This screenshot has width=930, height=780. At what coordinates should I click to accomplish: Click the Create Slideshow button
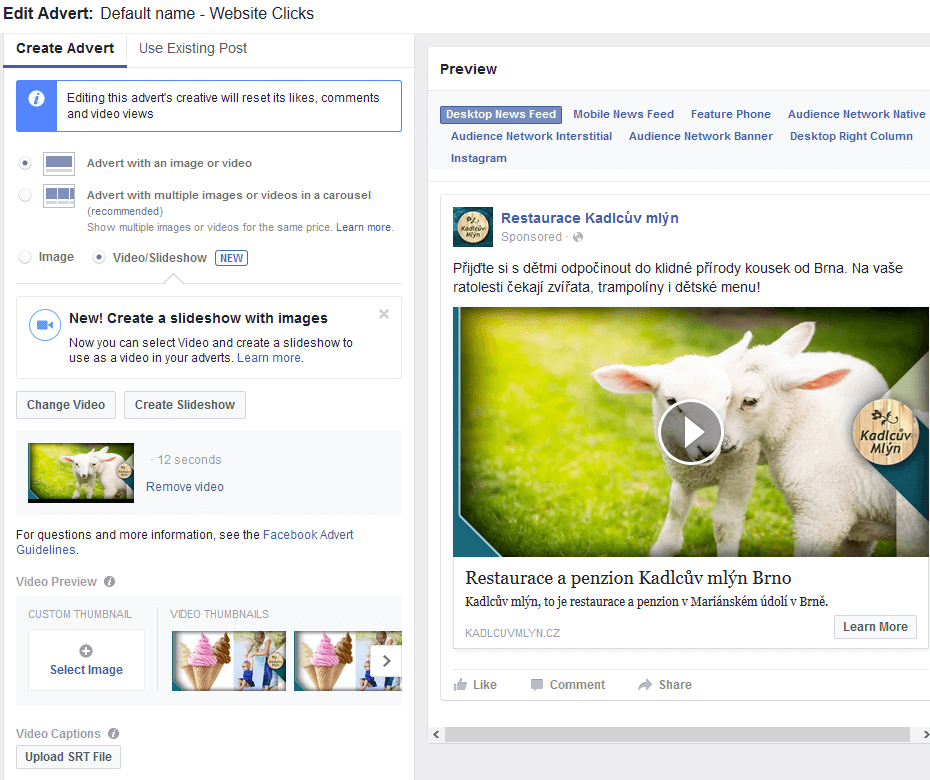point(184,405)
